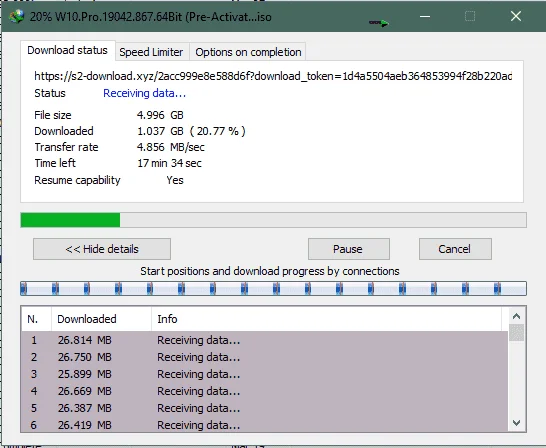The image size is (546, 448).
Task: Select connection row 2 with 26.750 MB
Action: tap(264, 357)
